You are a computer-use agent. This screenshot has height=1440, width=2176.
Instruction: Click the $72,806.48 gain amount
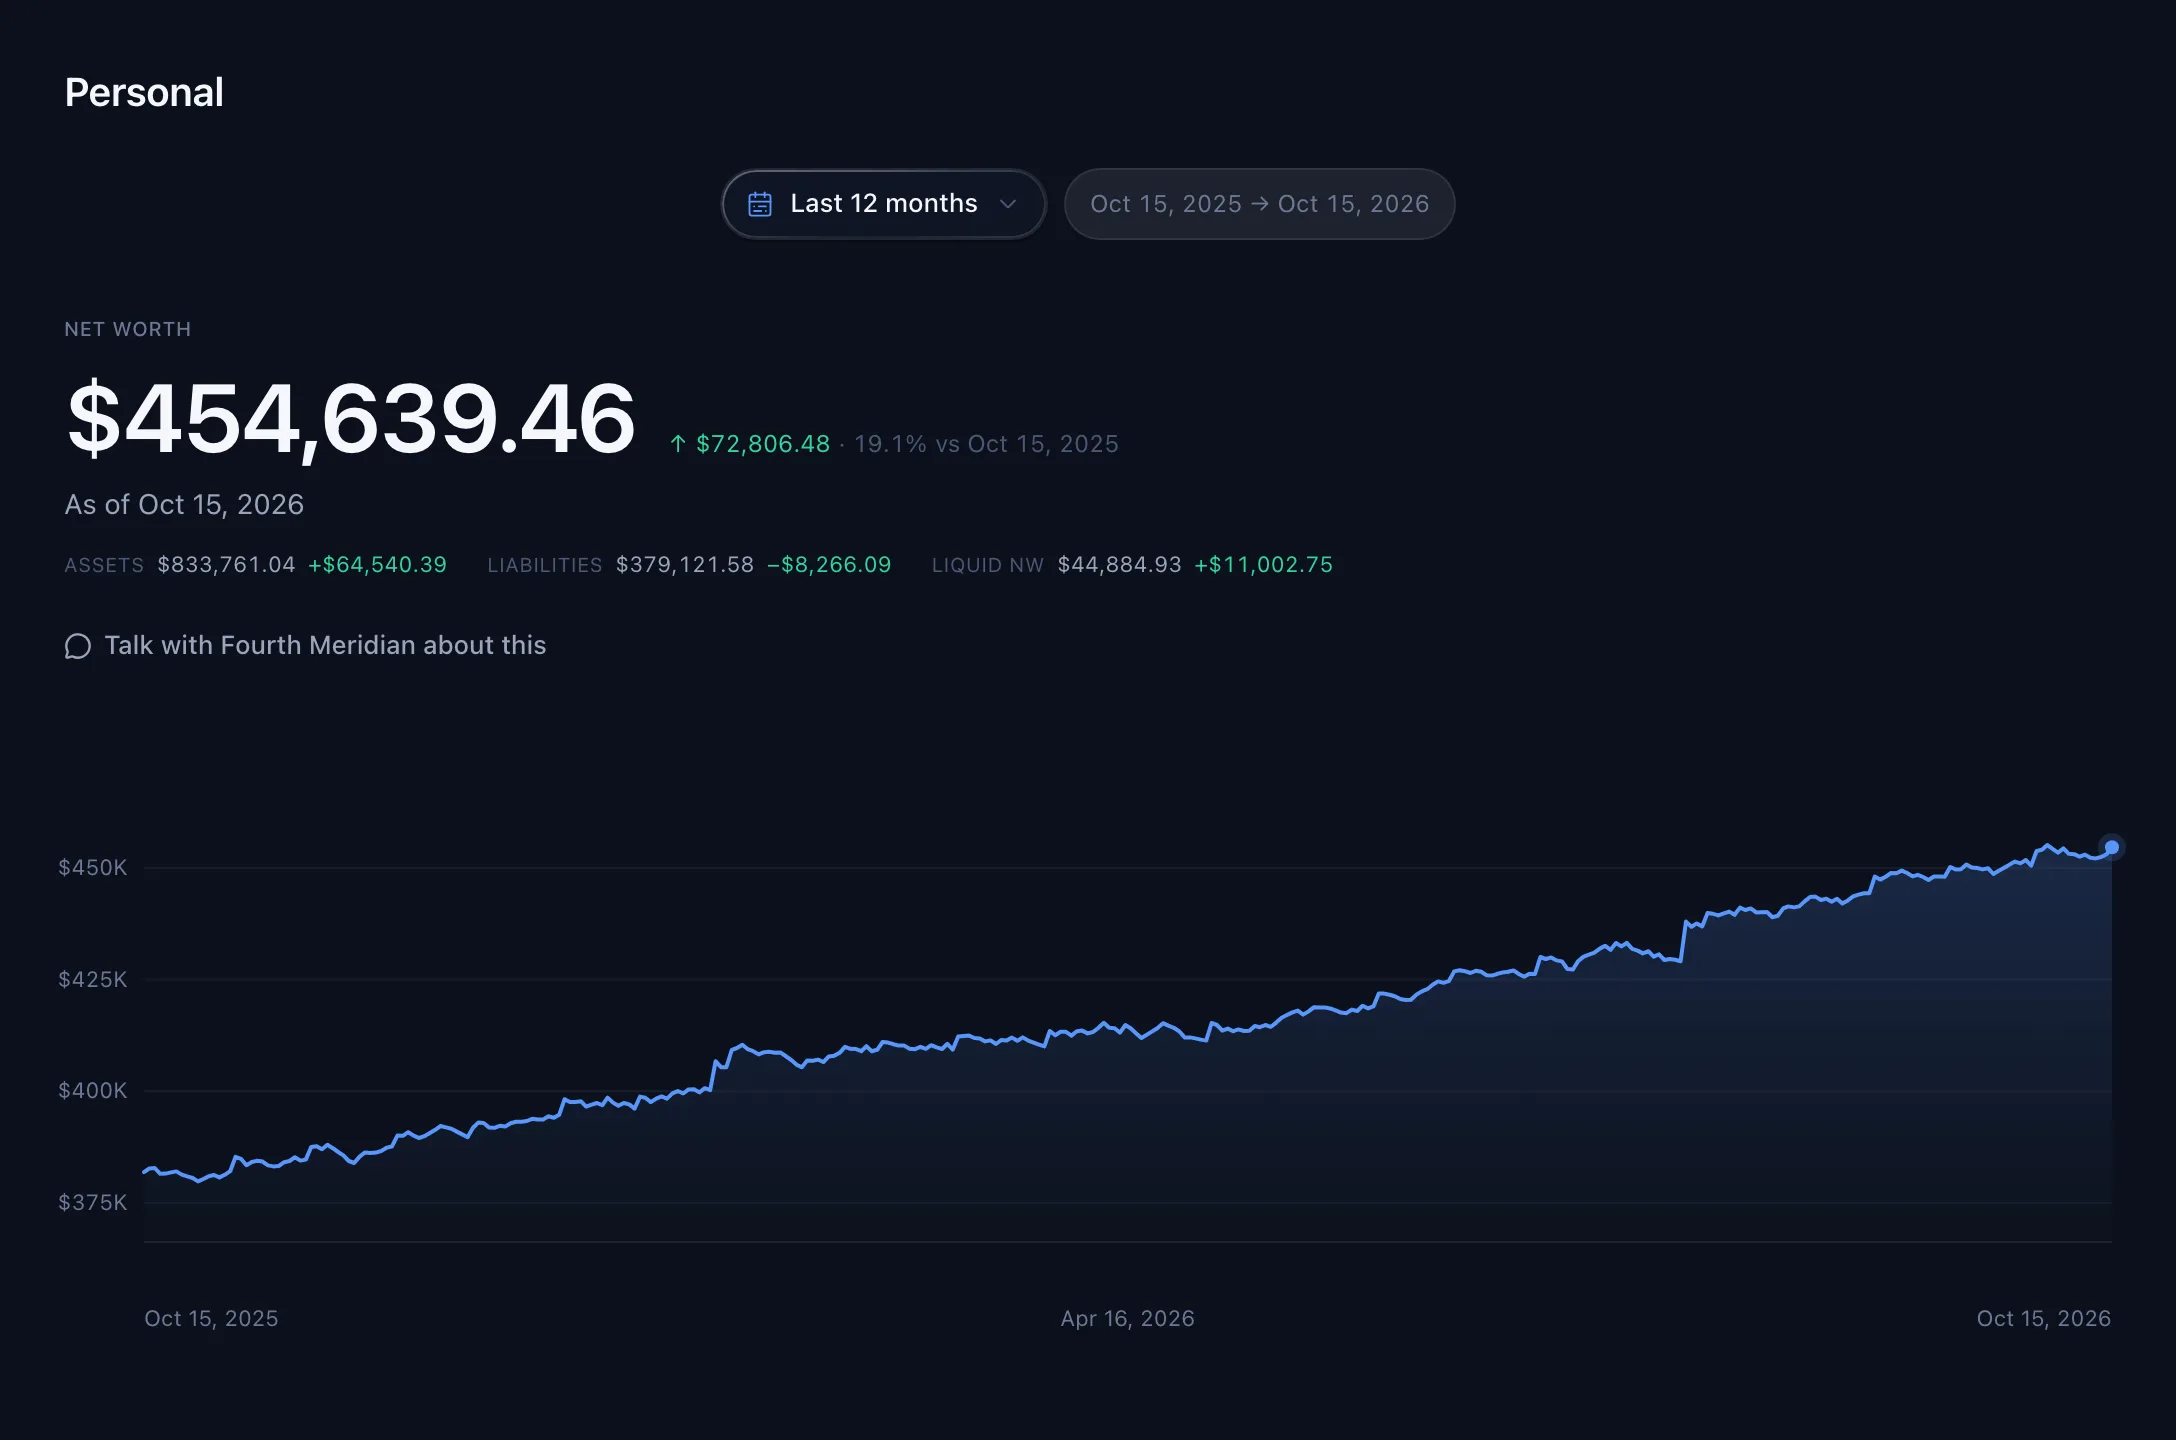pyautogui.click(x=763, y=444)
